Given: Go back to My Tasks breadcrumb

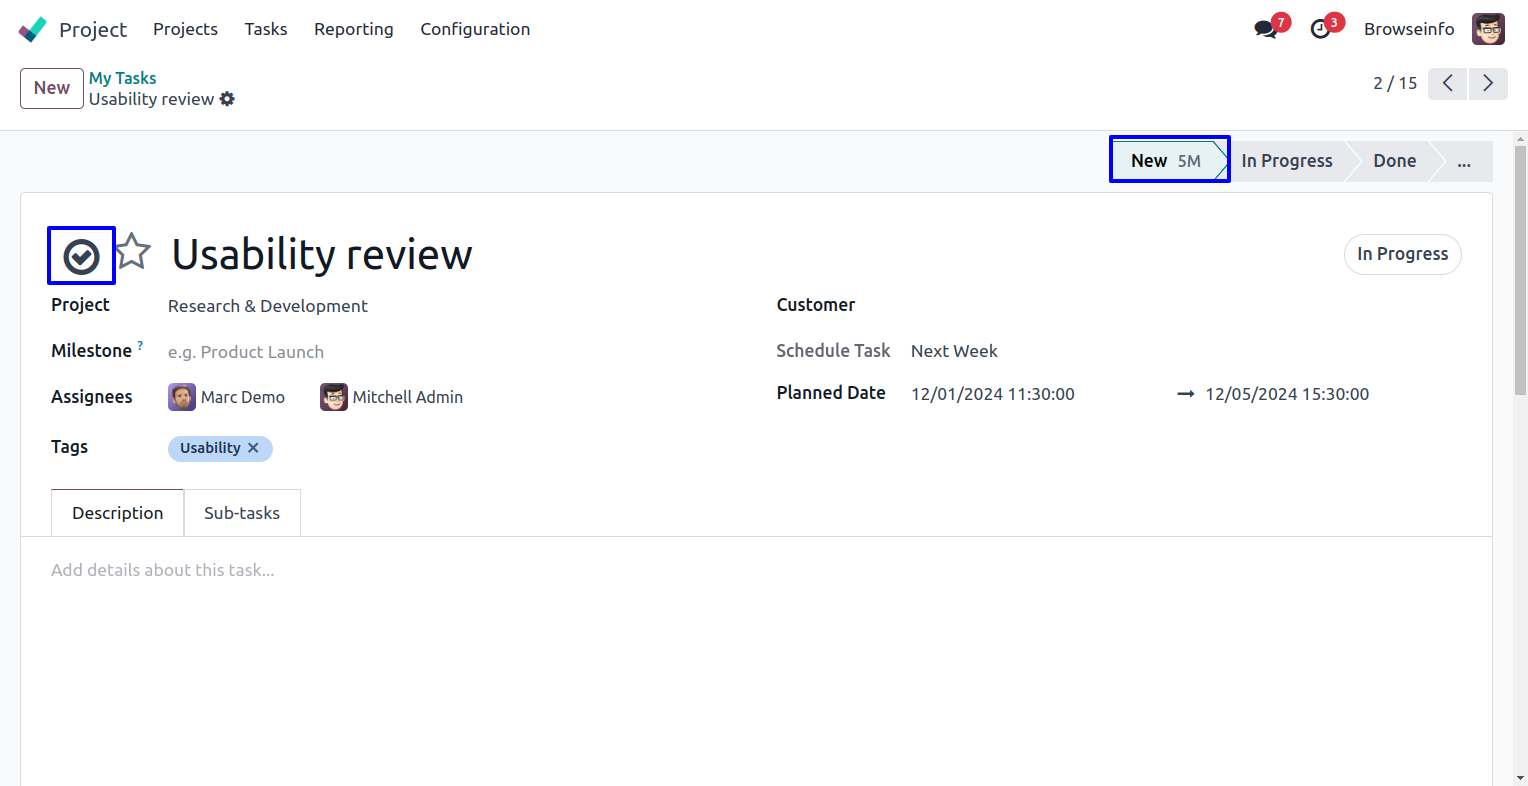Looking at the screenshot, I should pos(122,78).
